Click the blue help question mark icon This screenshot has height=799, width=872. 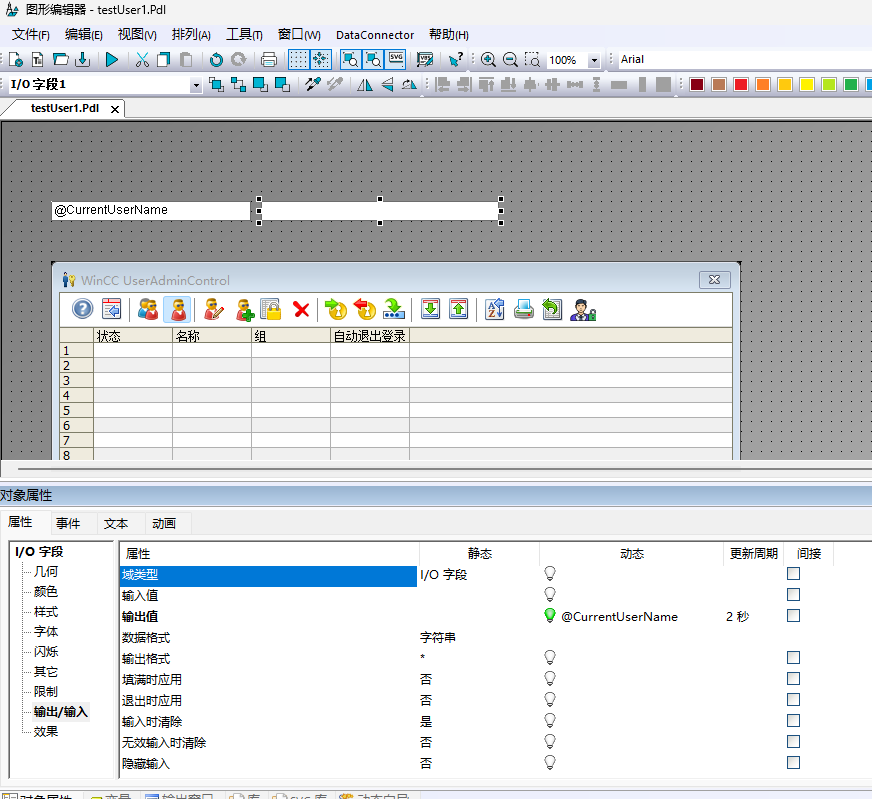(x=82, y=309)
